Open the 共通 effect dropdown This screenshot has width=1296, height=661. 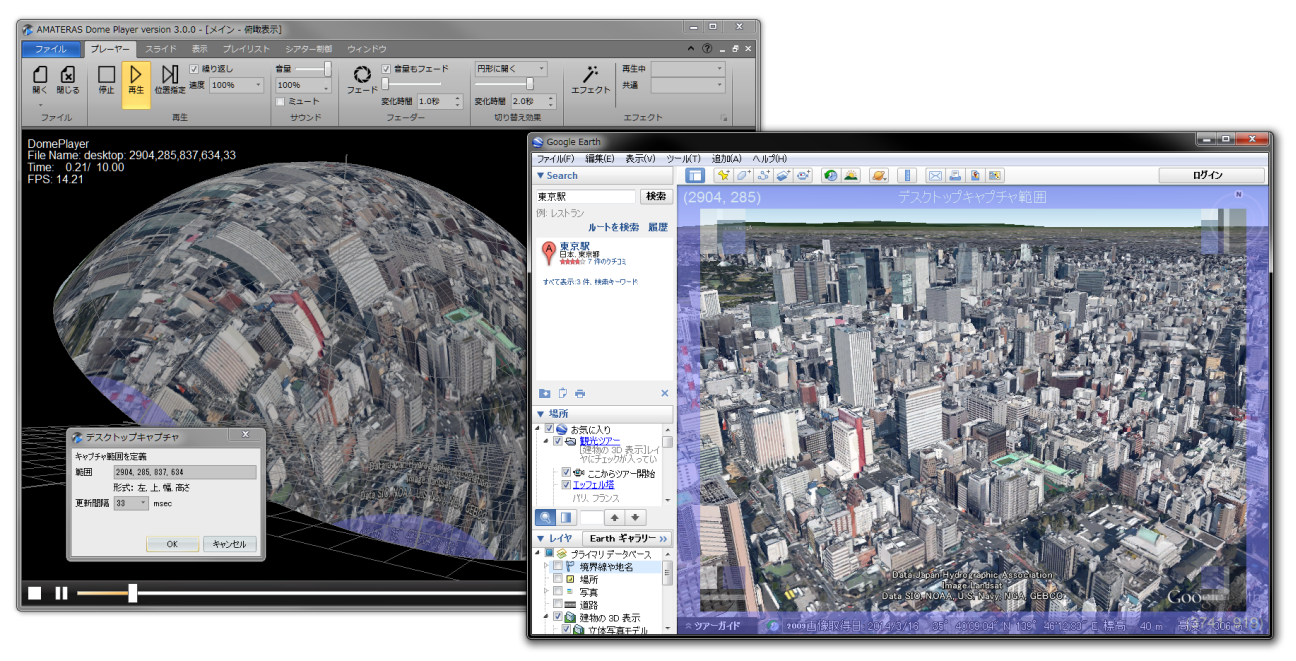(688, 86)
